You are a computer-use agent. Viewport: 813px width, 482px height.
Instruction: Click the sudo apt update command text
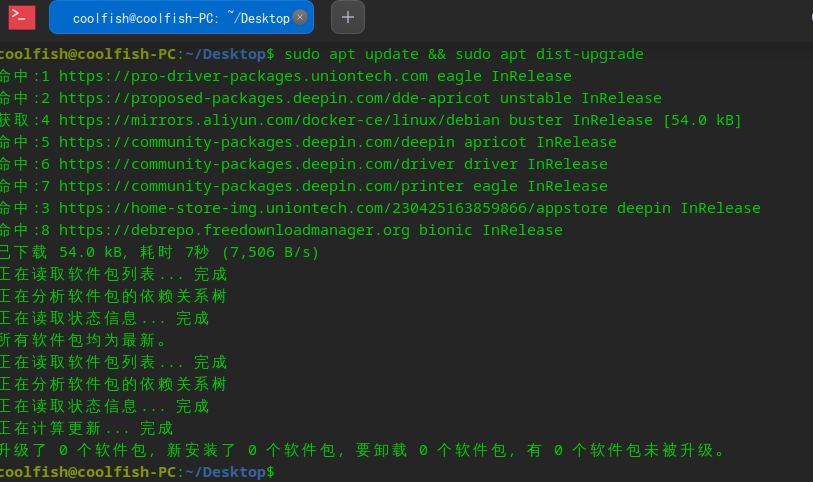point(352,54)
